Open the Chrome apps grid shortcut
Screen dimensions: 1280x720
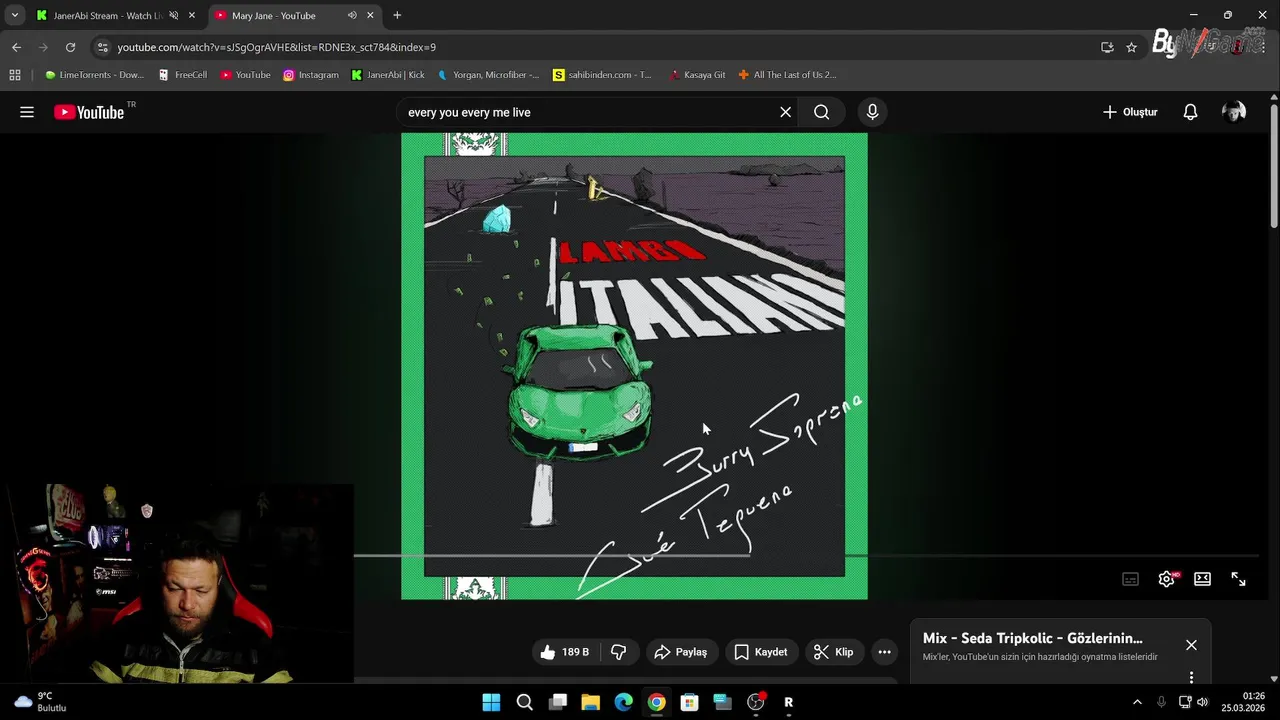pos(15,75)
